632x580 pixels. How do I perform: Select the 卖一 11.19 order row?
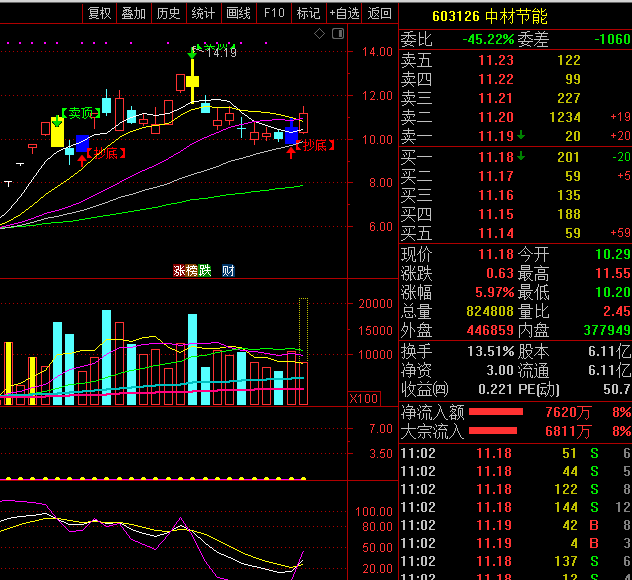pos(516,136)
